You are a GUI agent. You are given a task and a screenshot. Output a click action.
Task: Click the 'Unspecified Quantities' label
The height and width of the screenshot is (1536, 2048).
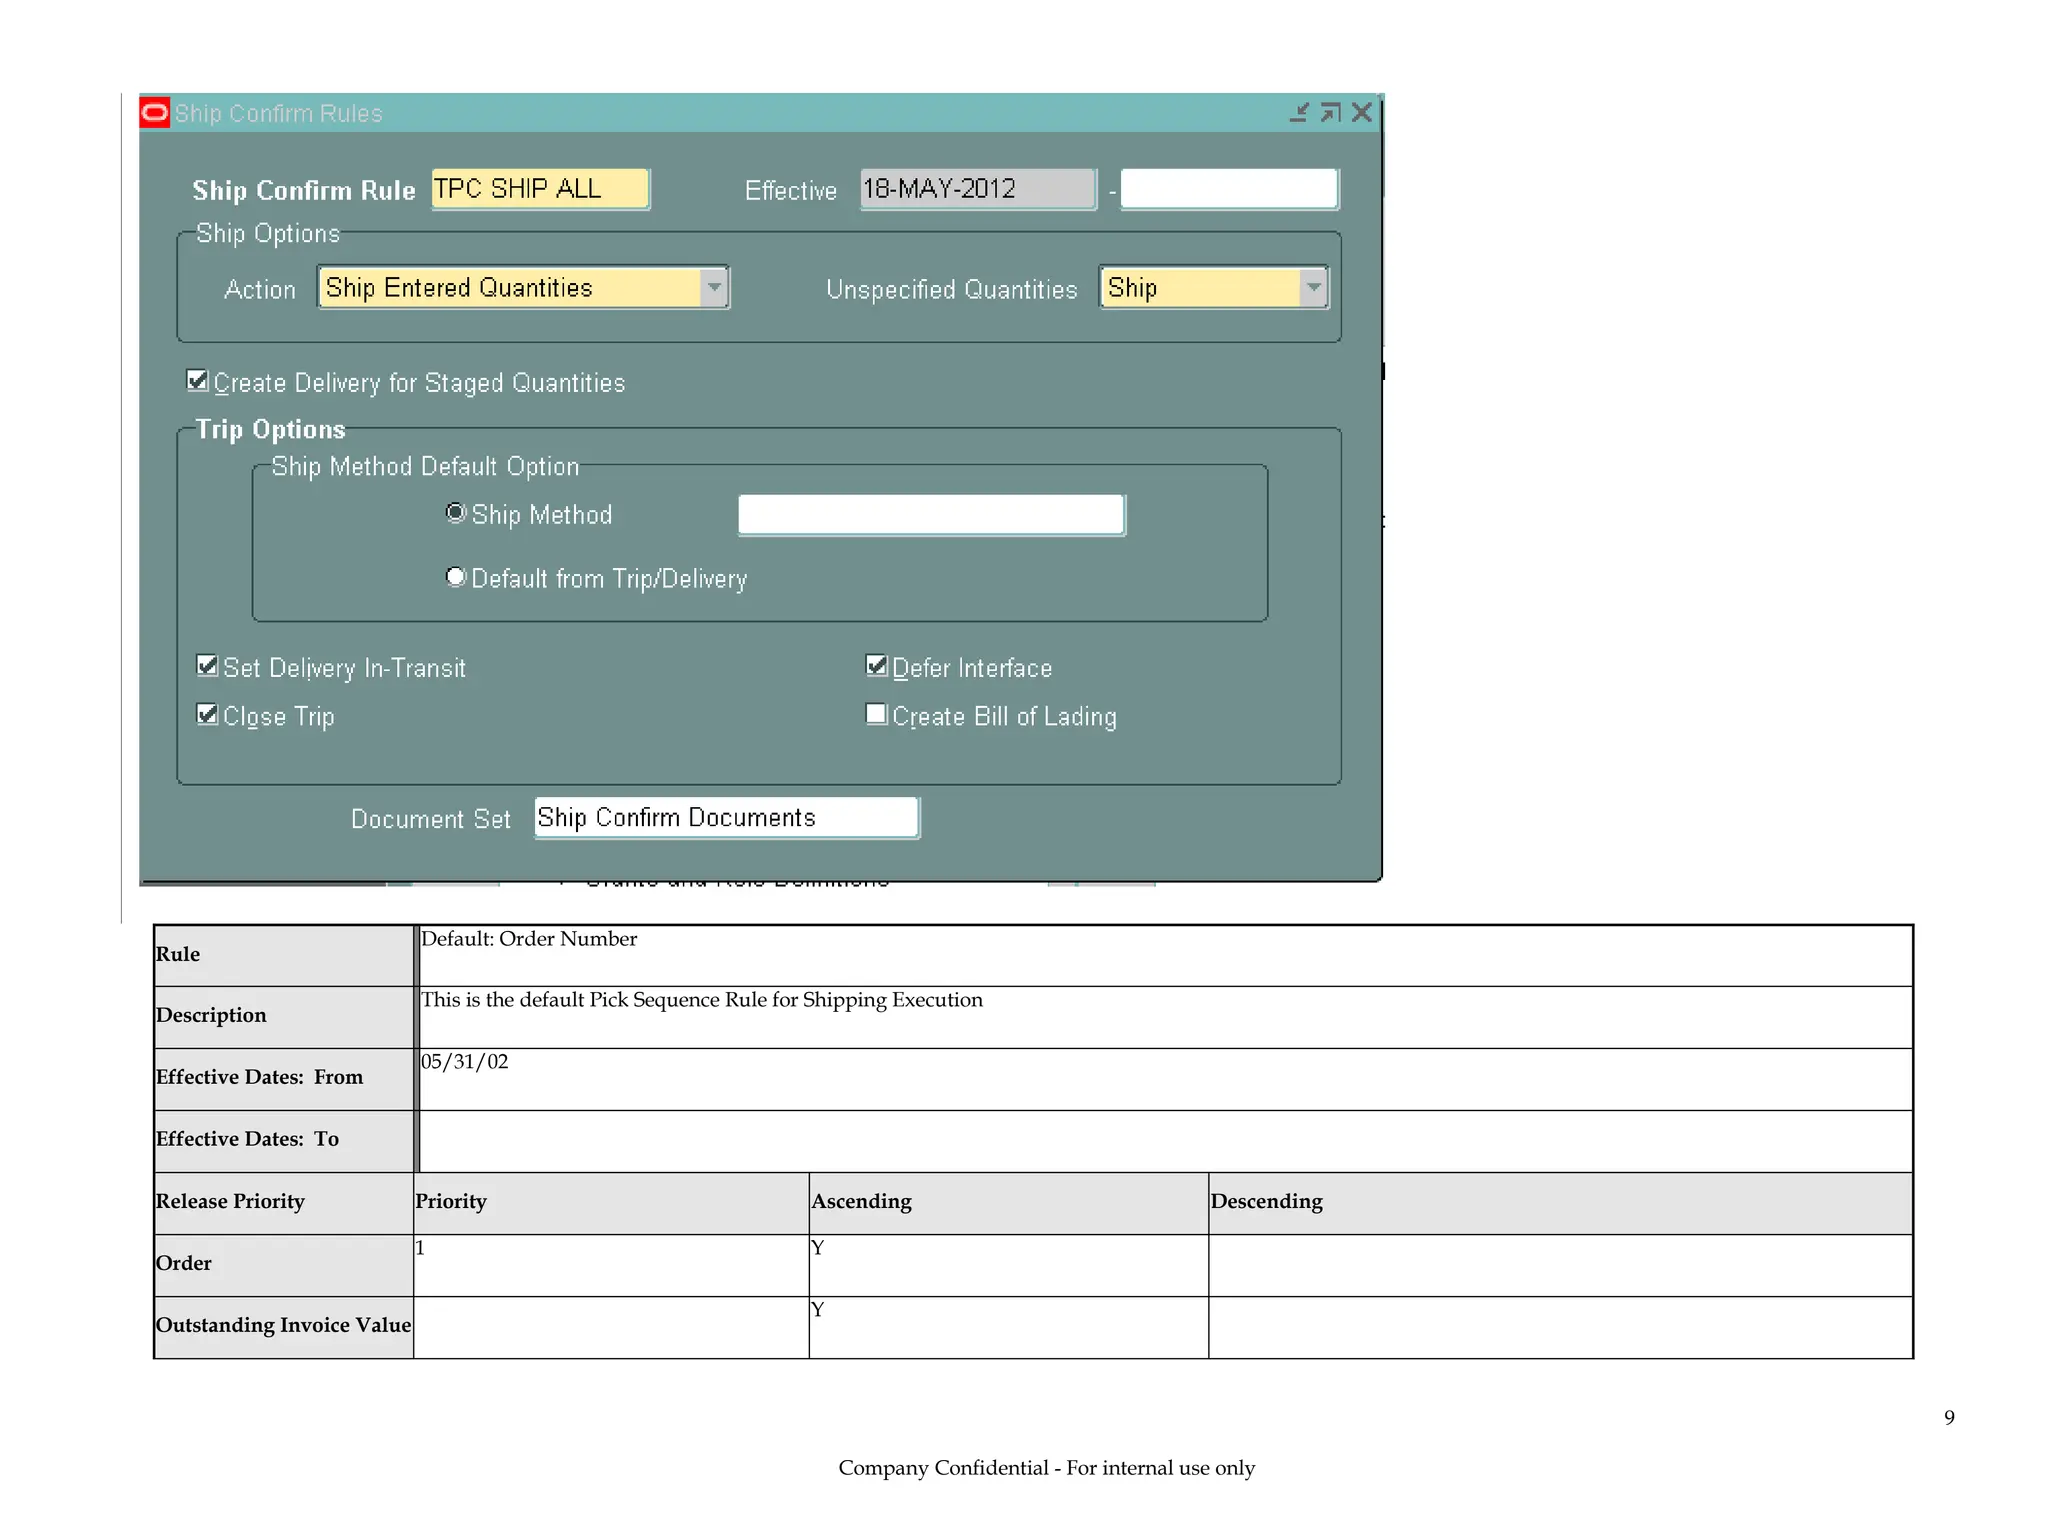coord(951,290)
